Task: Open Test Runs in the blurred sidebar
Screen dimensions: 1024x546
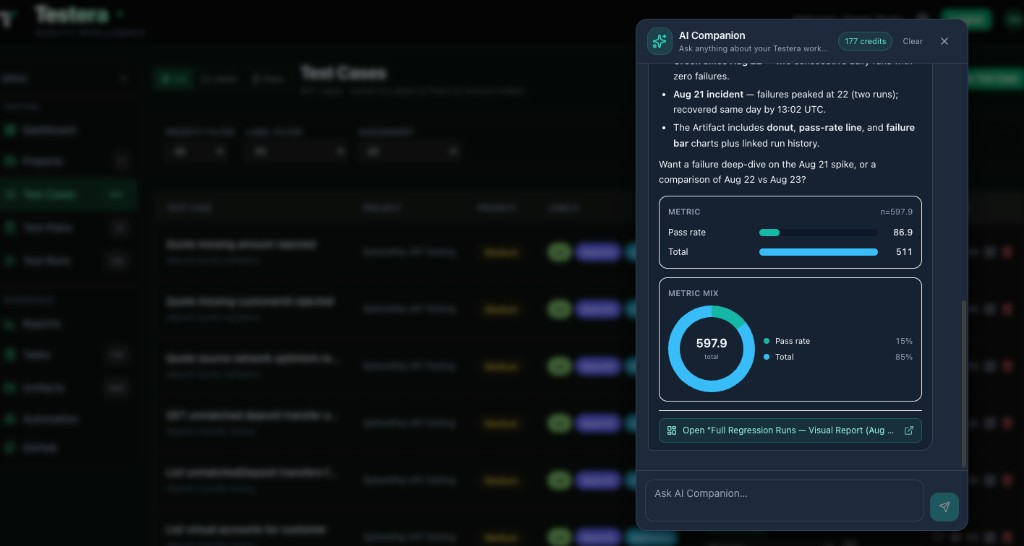Action: (x=46, y=261)
